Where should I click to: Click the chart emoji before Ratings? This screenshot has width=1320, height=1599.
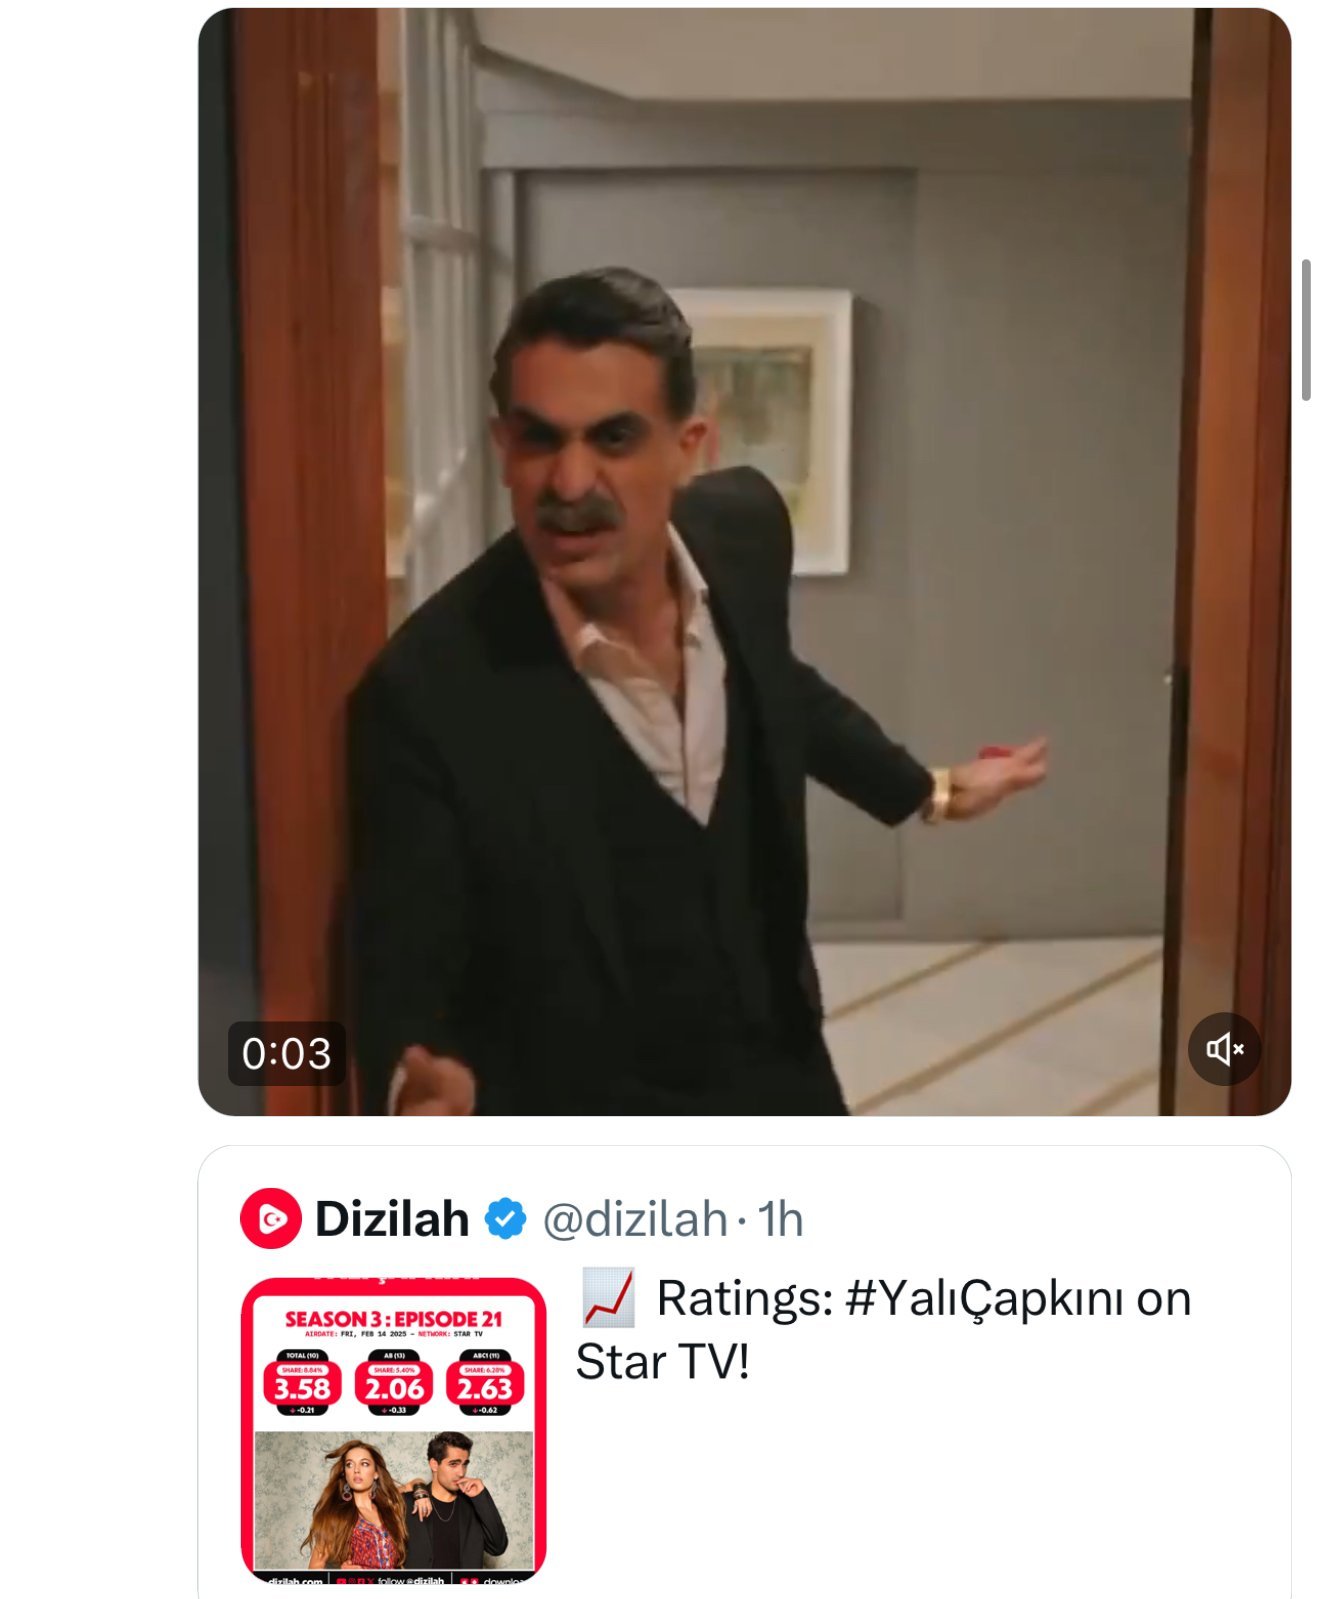(607, 1298)
